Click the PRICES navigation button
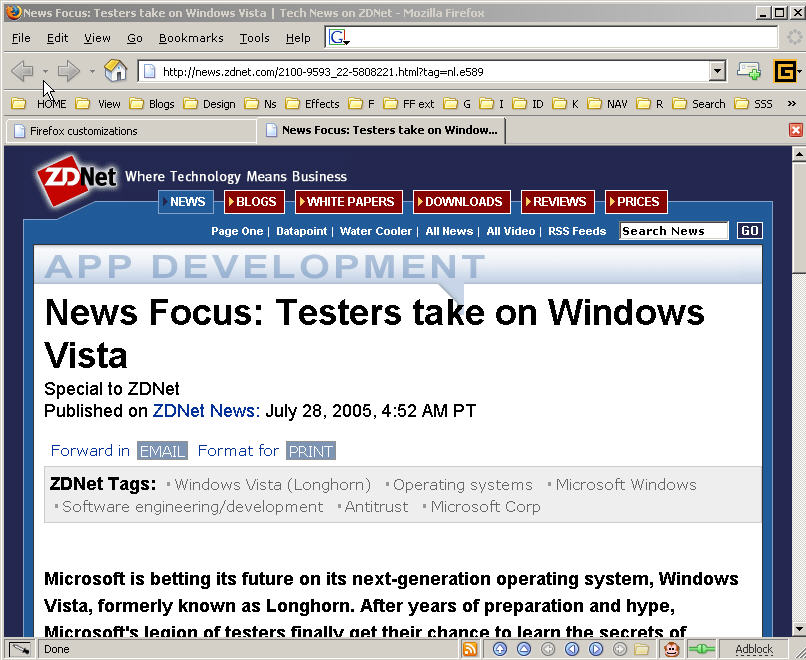This screenshot has width=806, height=660. 636,201
